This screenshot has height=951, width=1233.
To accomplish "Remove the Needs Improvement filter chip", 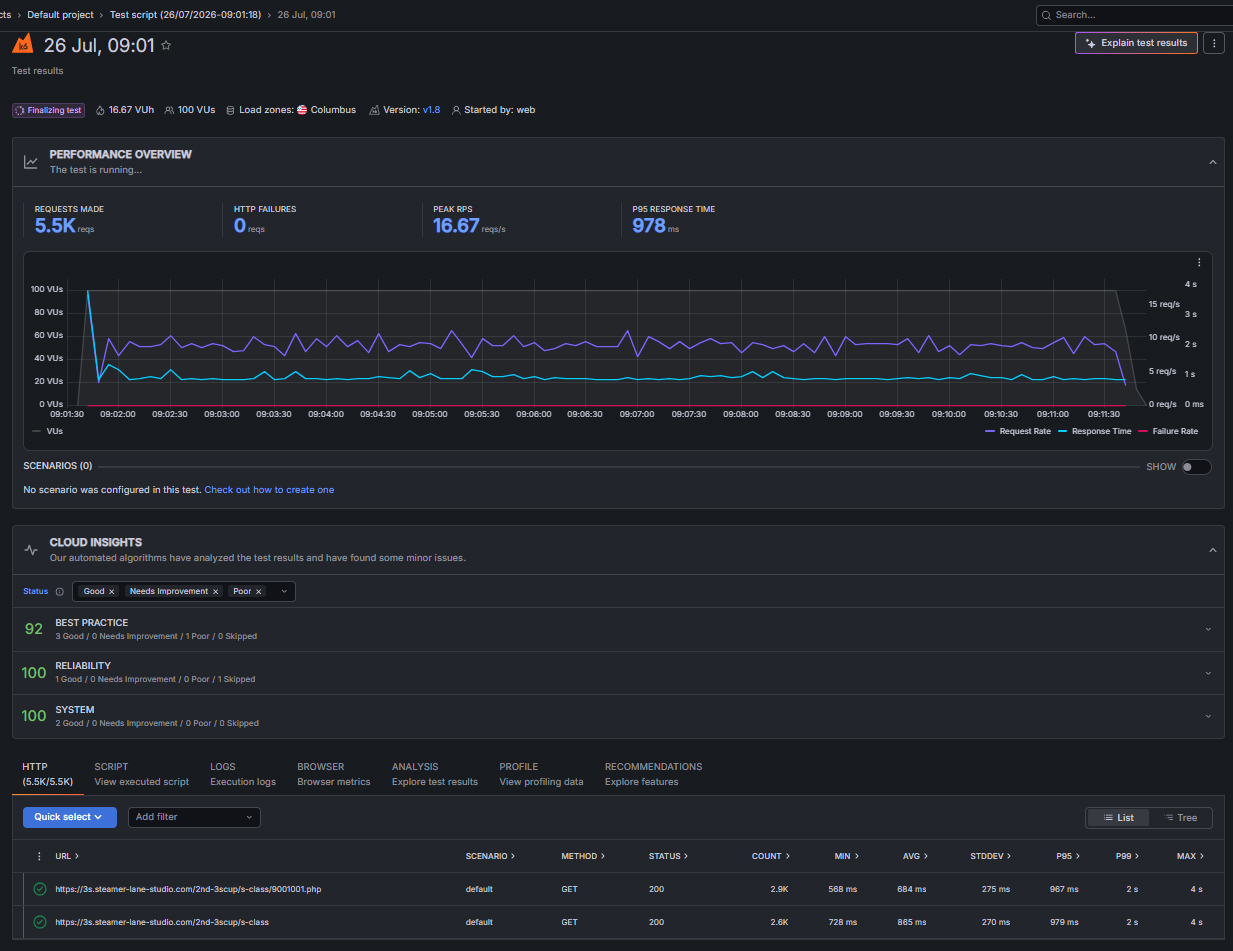I will pyautogui.click(x=215, y=592).
